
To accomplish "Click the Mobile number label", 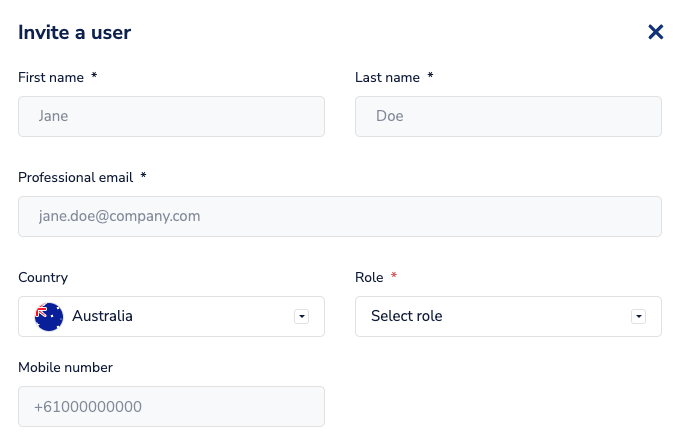I will tap(65, 367).
